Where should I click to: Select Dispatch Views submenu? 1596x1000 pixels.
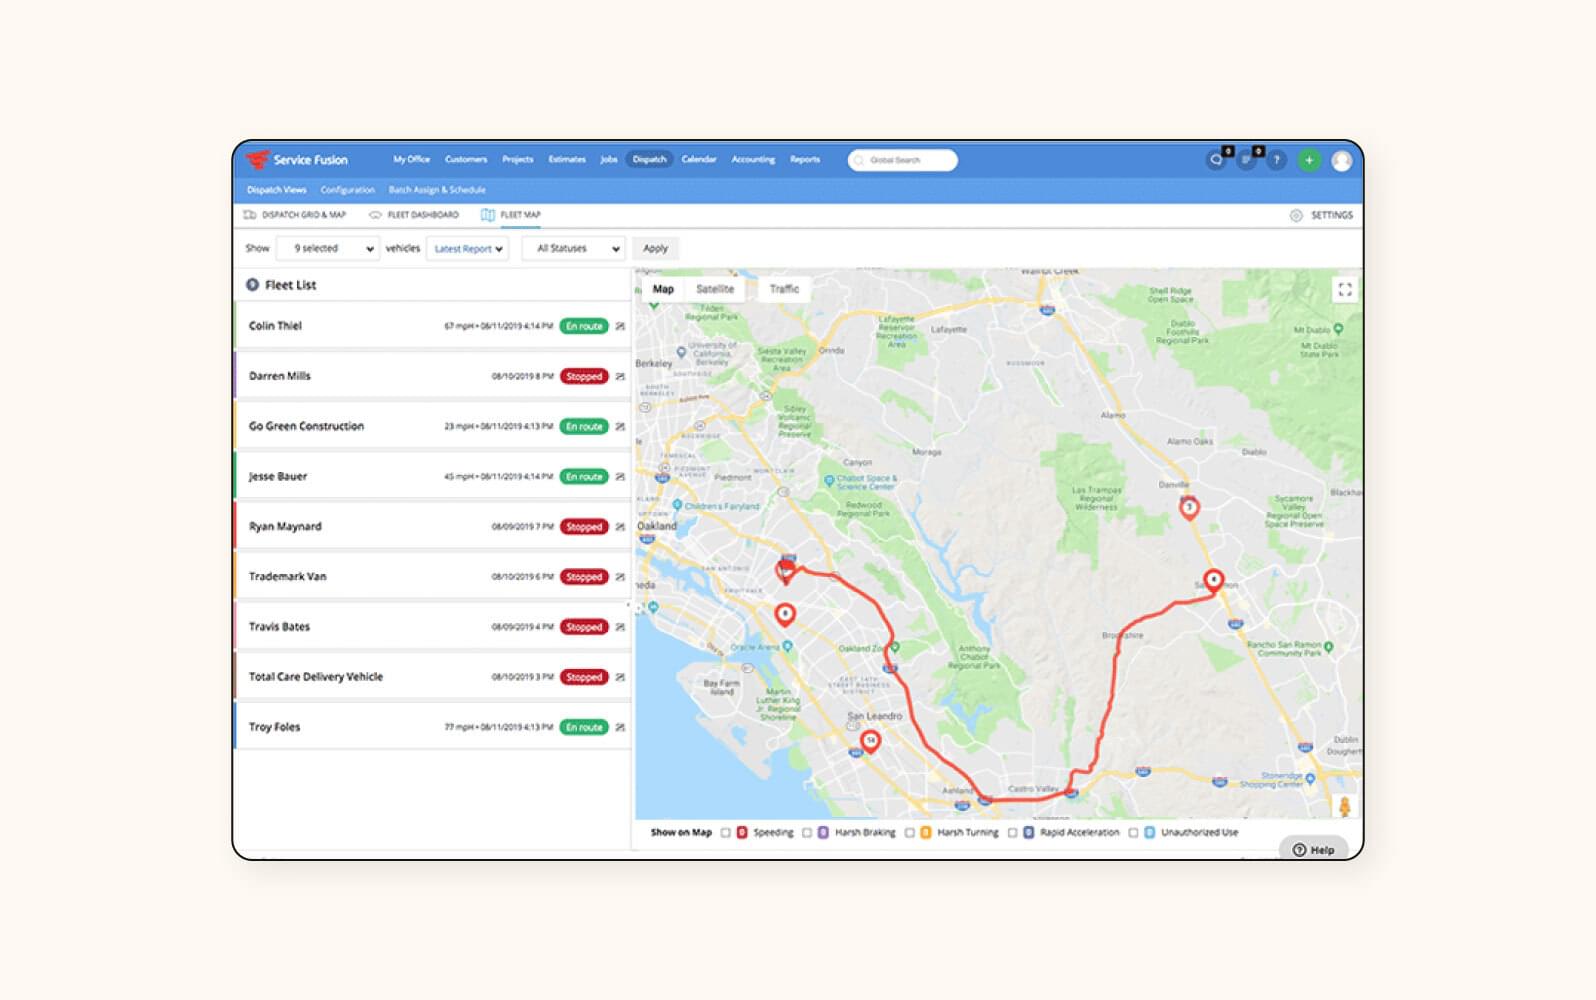tap(277, 190)
